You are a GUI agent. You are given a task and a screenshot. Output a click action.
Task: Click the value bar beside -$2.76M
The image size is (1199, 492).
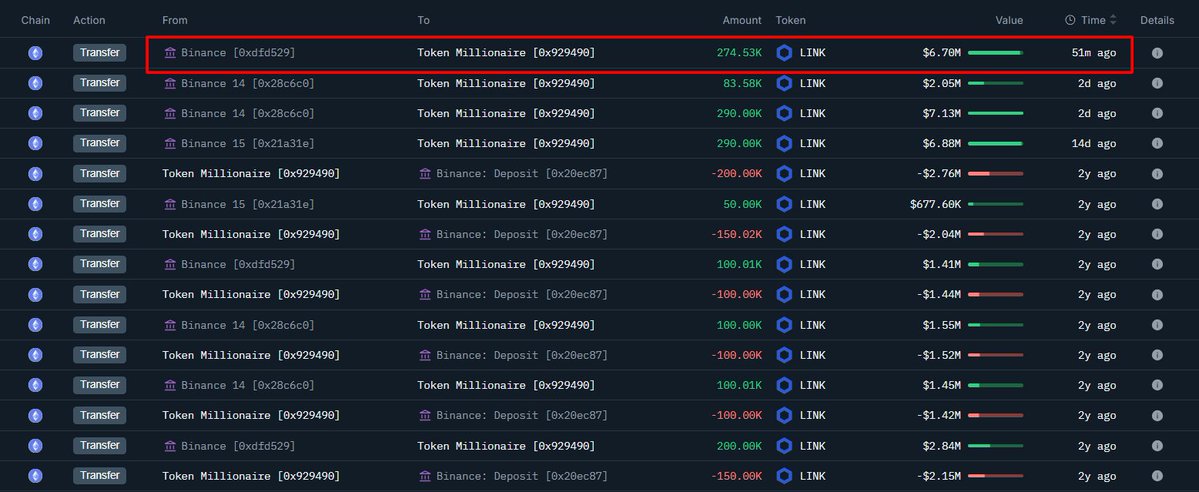coord(995,174)
